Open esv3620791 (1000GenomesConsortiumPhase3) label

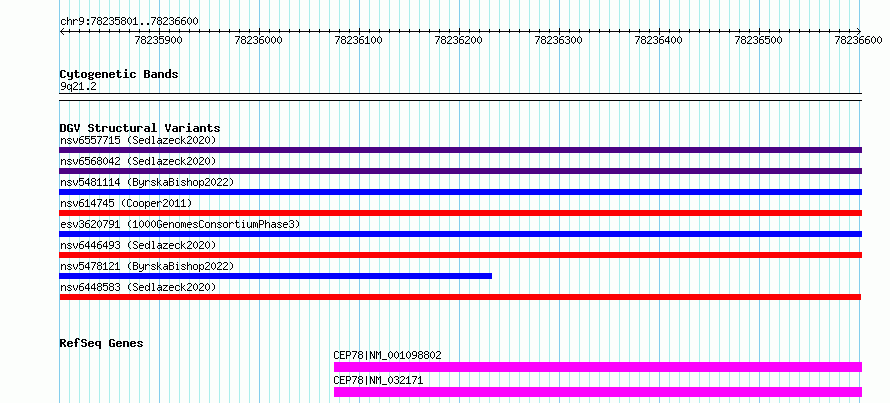pos(180,224)
